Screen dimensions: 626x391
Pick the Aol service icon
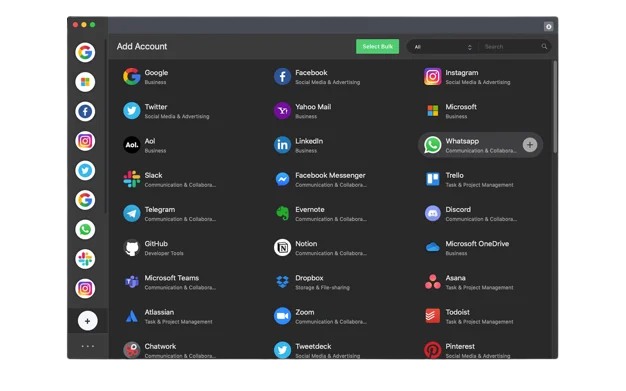132,145
